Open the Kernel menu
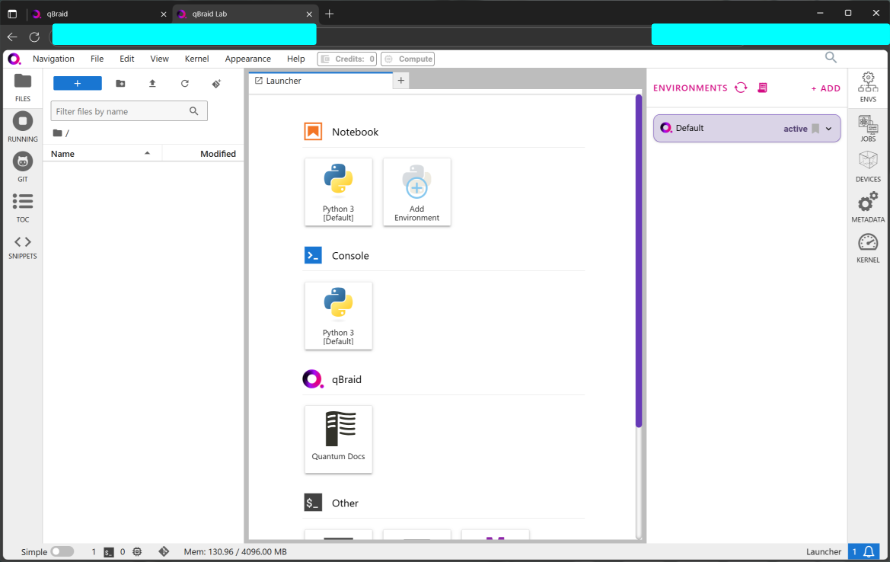Image resolution: width=890 pixels, height=562 pixels. coord(197,59)
